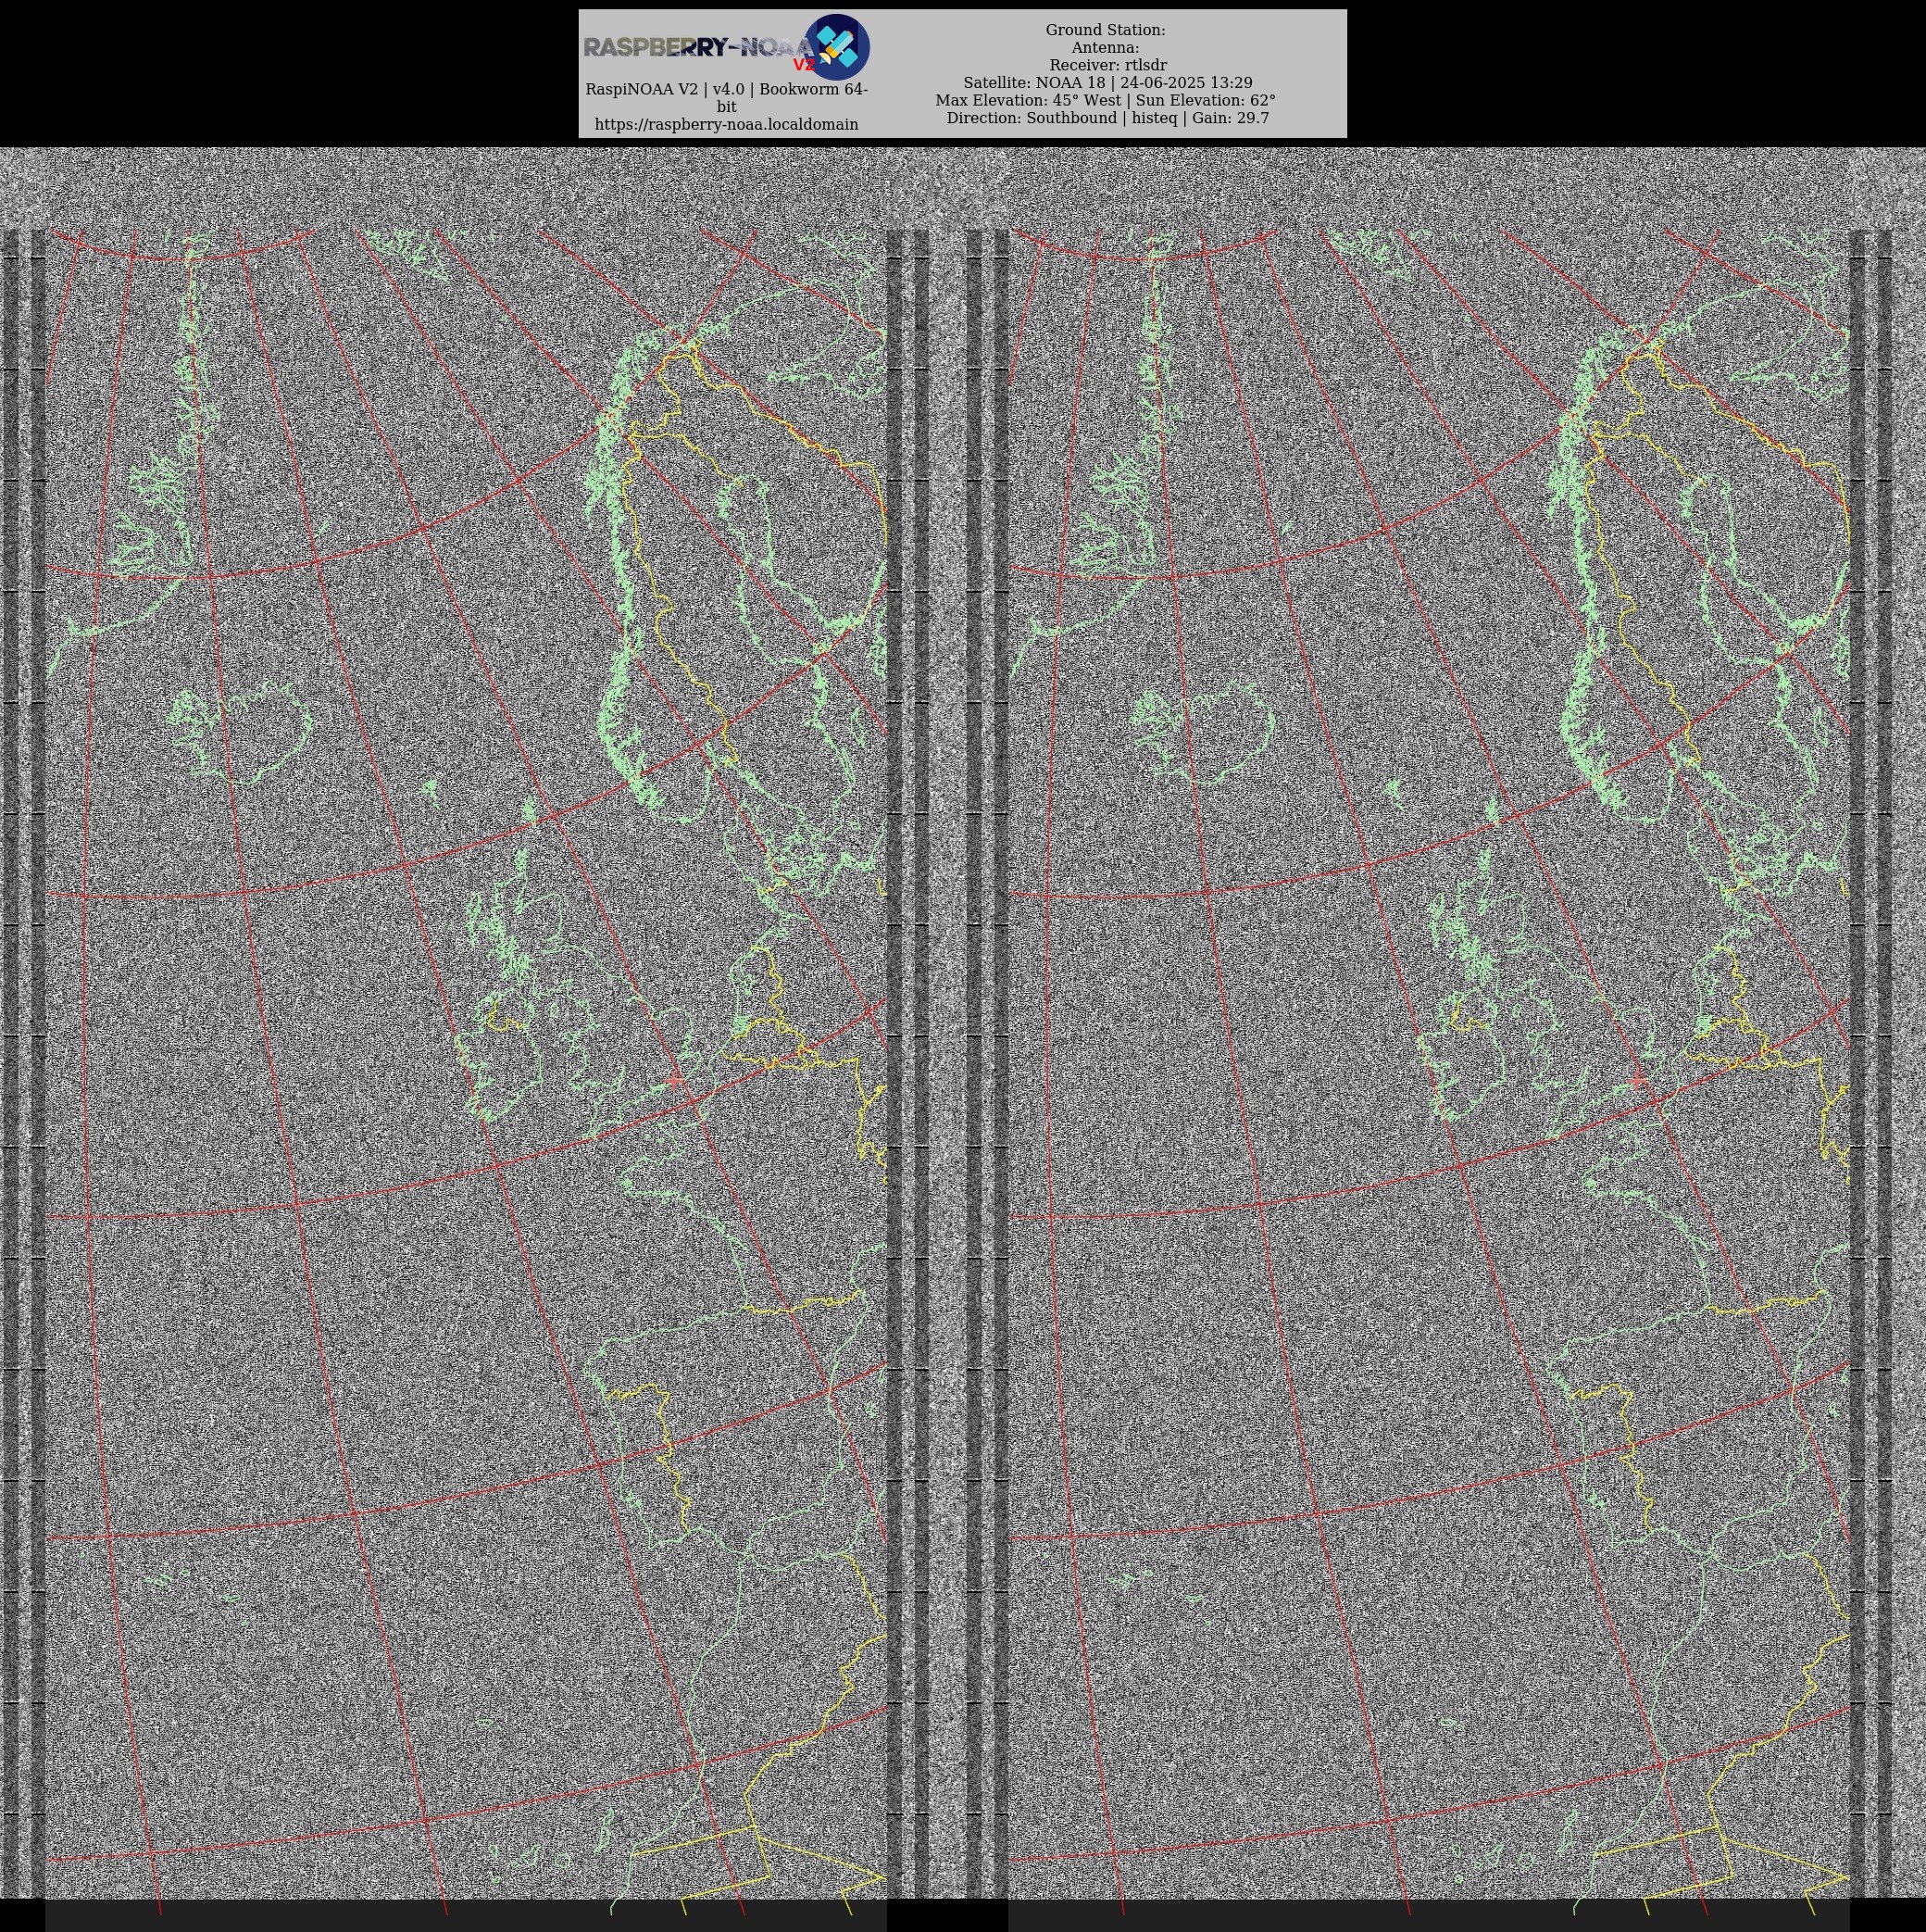Select the "Max Elevation: 45° West" line
Screen dimensions: 1926x1932
[1105, 100]
